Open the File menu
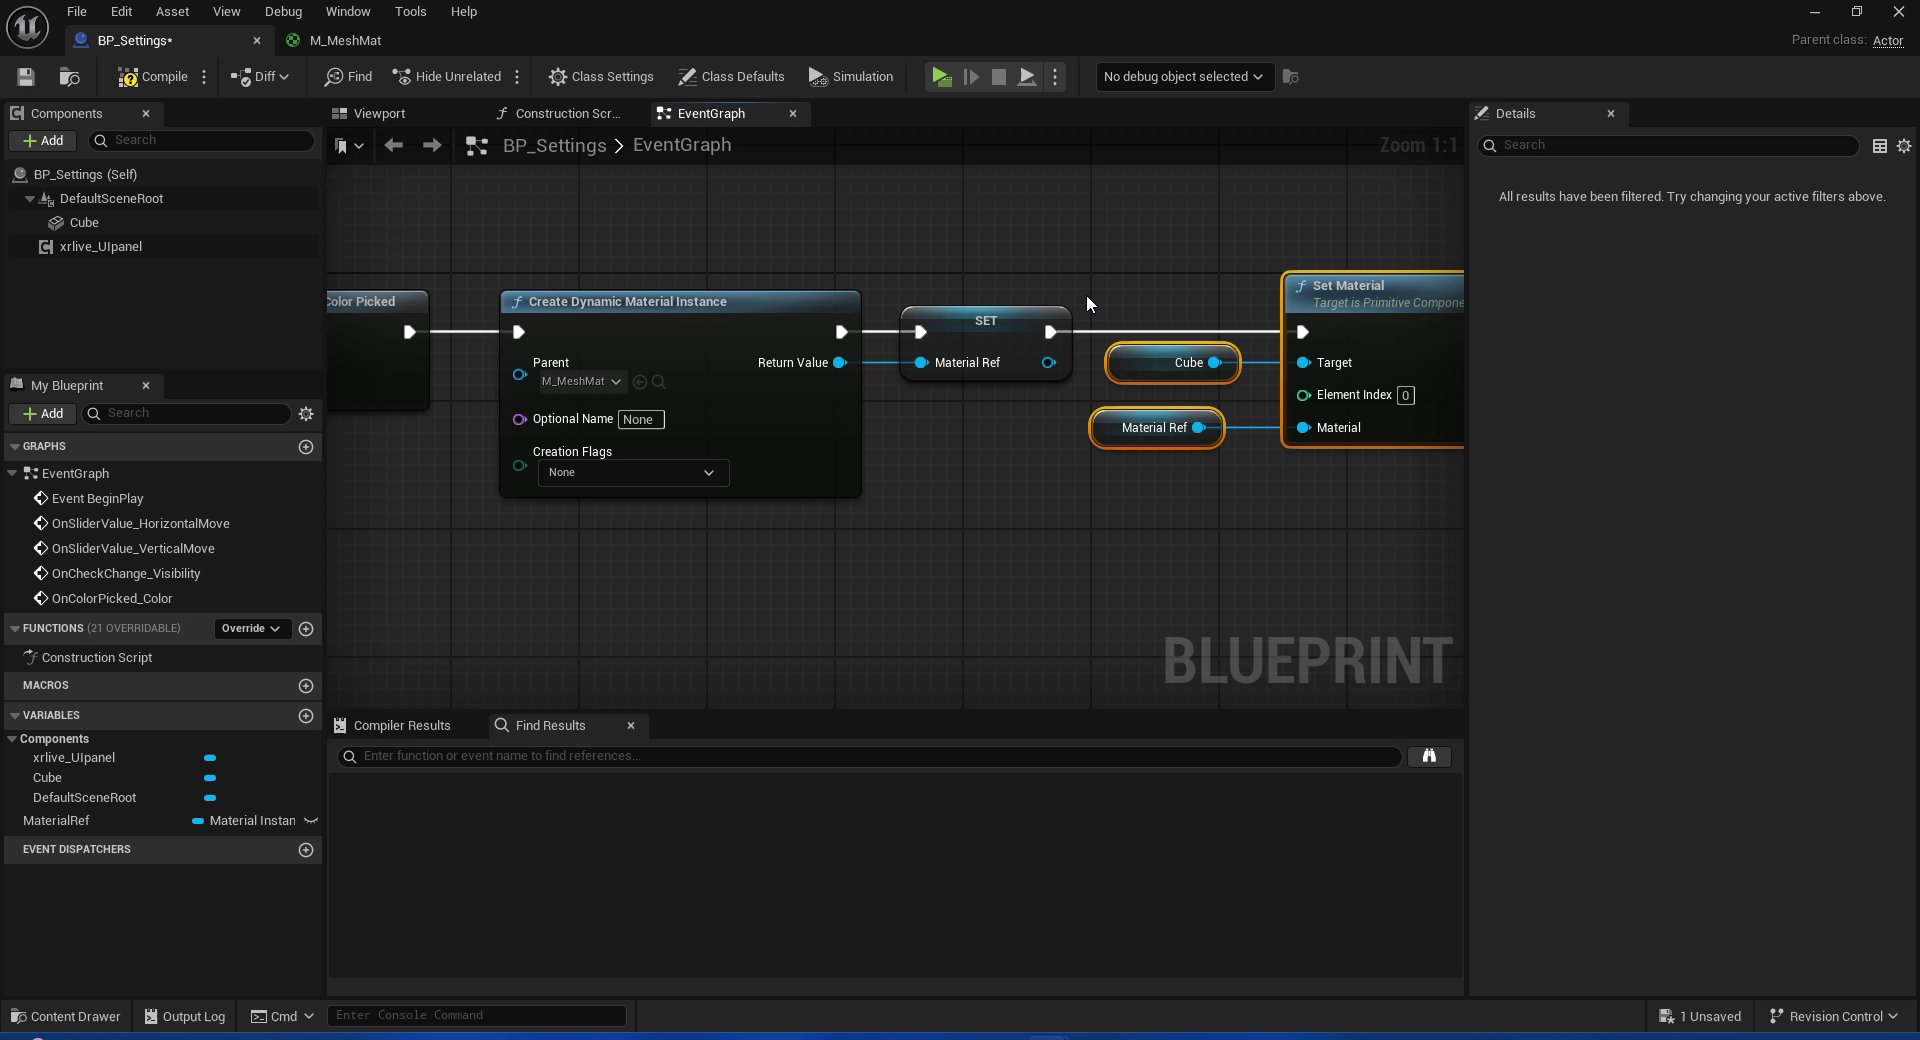 click(x=77, y=12)
